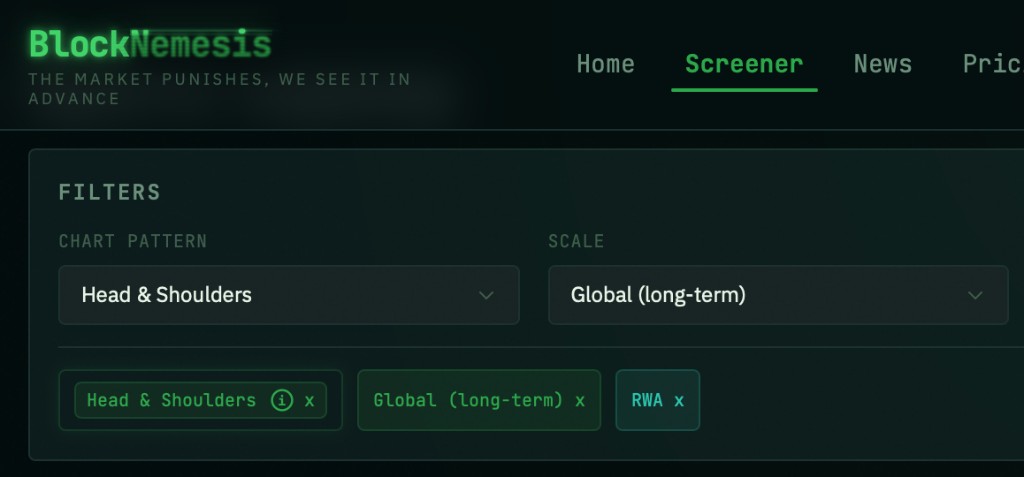The image size is (1024, 477).
Task: Open the Scale Global (long-term) dropdown
Action: [777, 295]
